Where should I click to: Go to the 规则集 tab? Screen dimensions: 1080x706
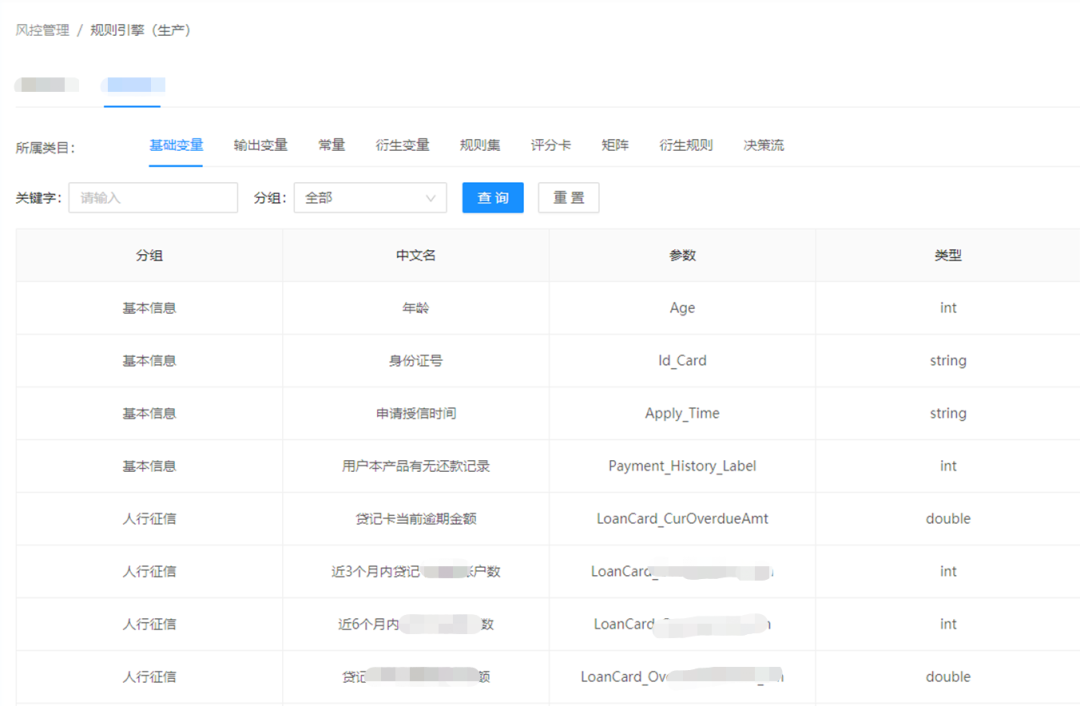[x=480, y=145]
